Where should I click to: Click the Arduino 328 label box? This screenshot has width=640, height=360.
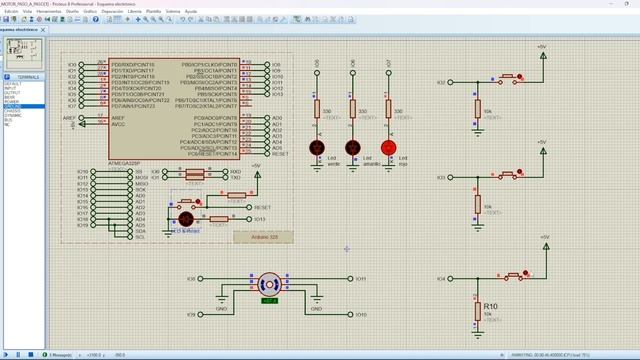point(263,237)
